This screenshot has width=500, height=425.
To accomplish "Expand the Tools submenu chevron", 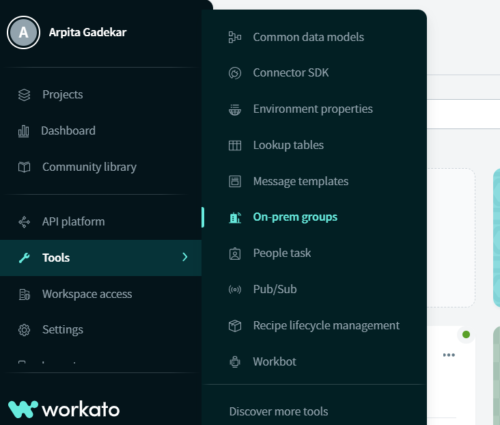I will (x=185, y=257).
